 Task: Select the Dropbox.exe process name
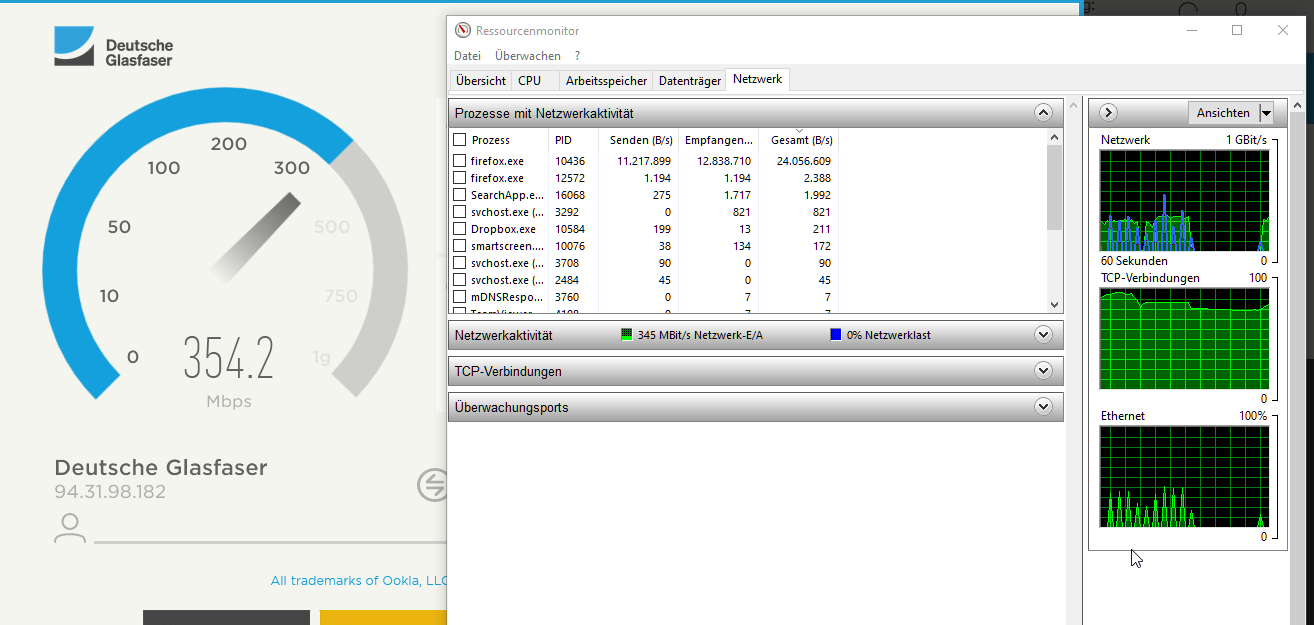[503, 229]
